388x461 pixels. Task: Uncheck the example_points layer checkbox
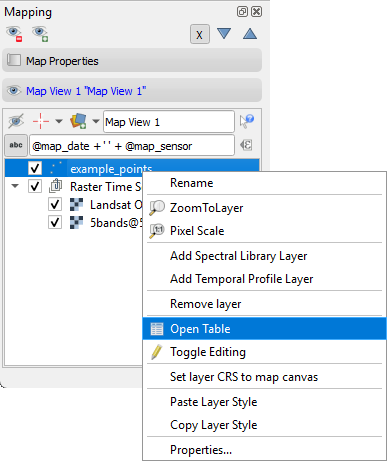tap(35, 168)
